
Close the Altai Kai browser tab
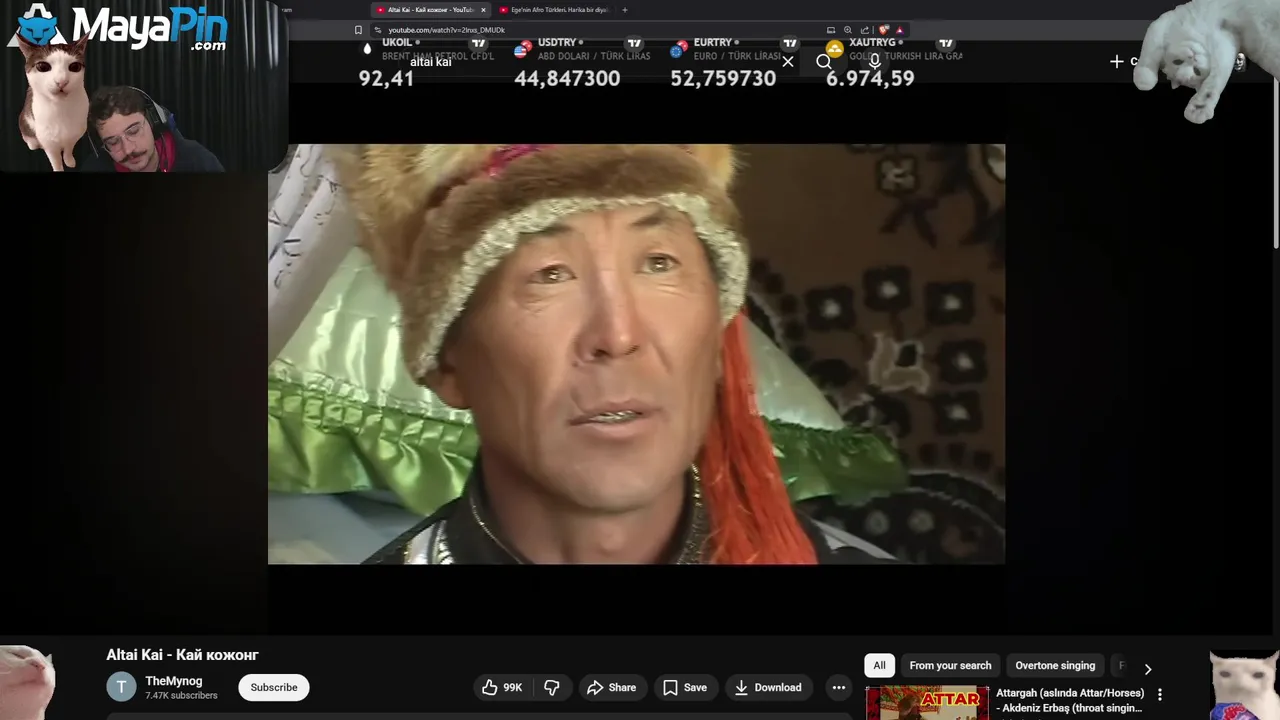coord(483,10)
